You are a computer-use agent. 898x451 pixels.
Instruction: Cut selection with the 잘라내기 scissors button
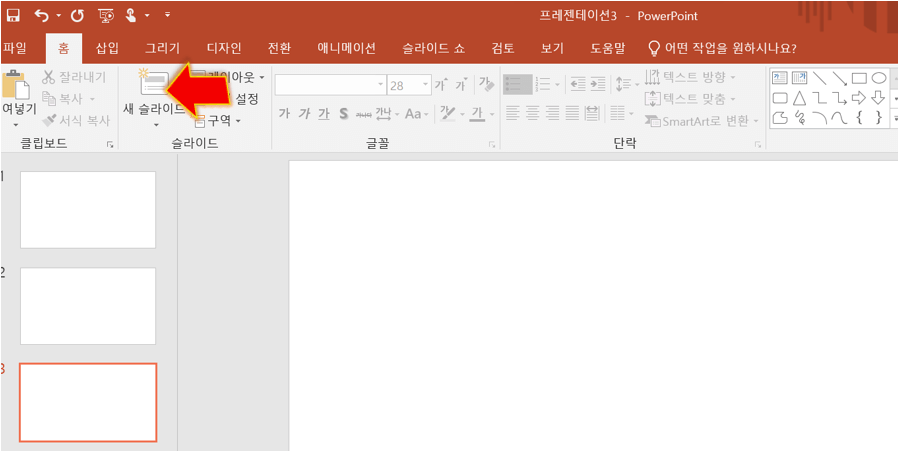74,77
